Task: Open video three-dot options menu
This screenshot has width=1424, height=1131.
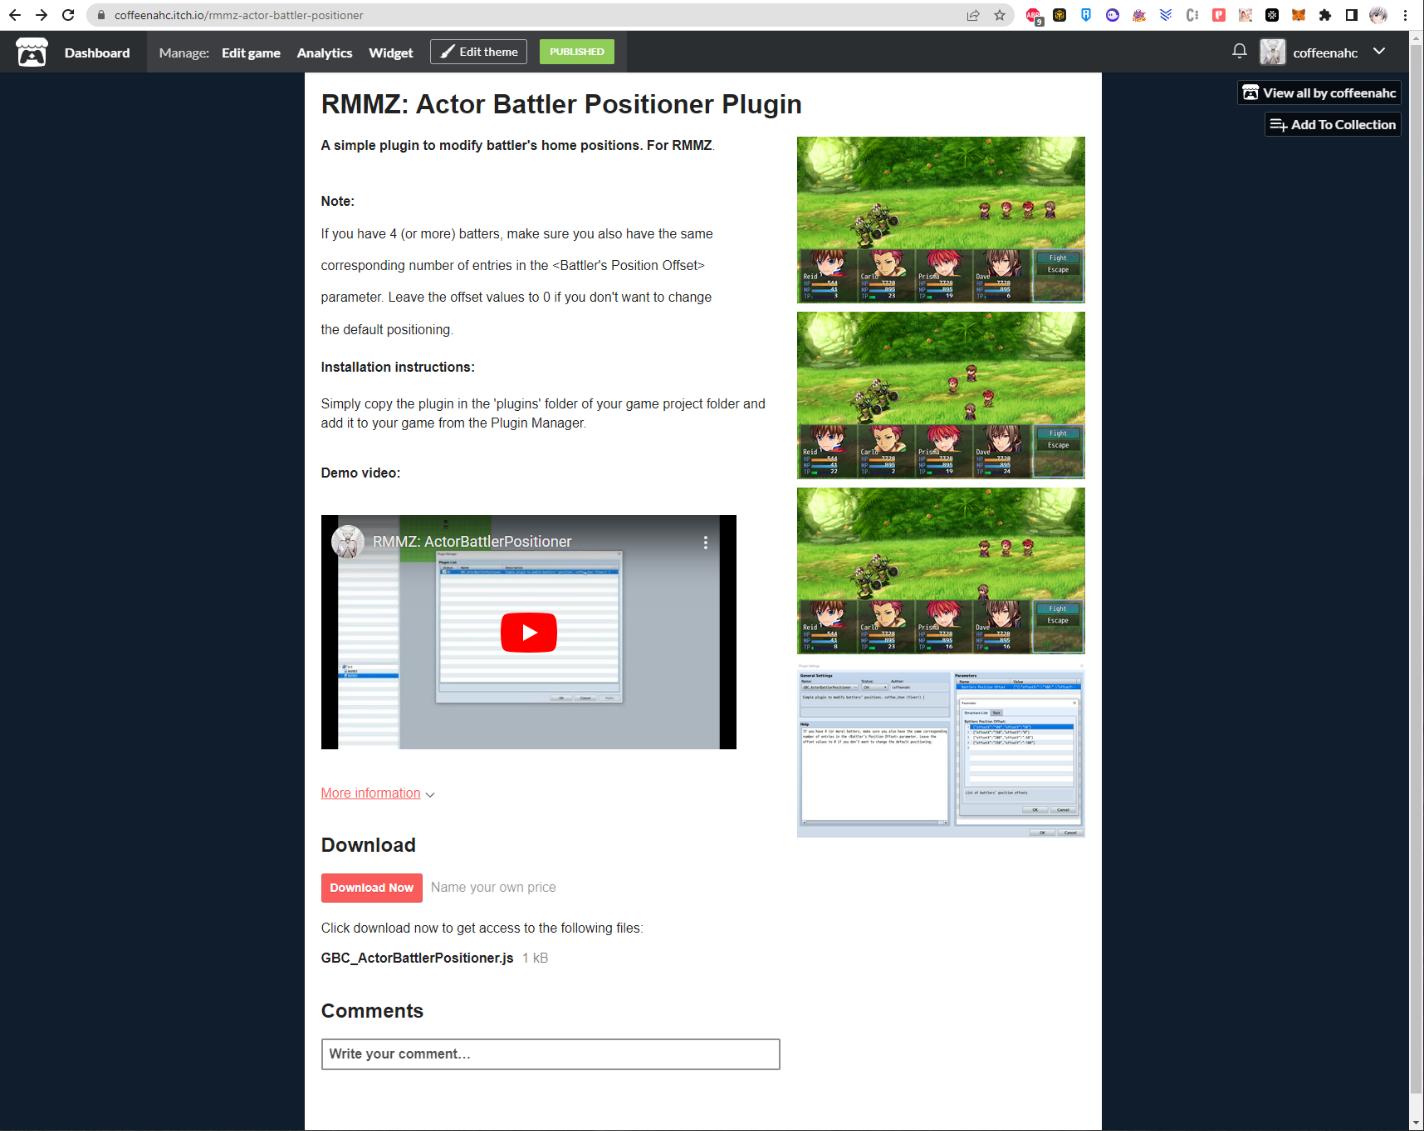Action: (x=705, y=542)
